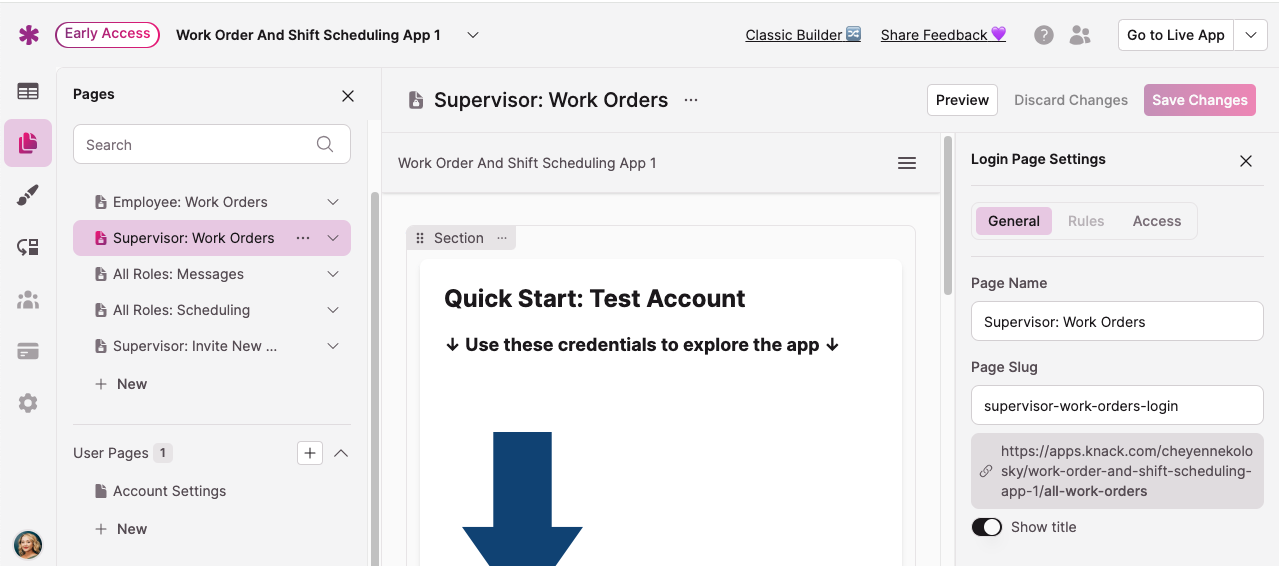Click the Page Slug input field
This screenshot has width=1279, height=566.
point(1116,406)
